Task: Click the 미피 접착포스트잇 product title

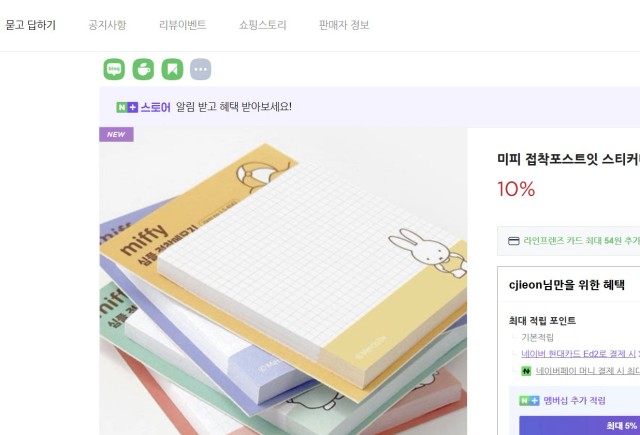Action: pyautogui.click(x=568, y=159)
